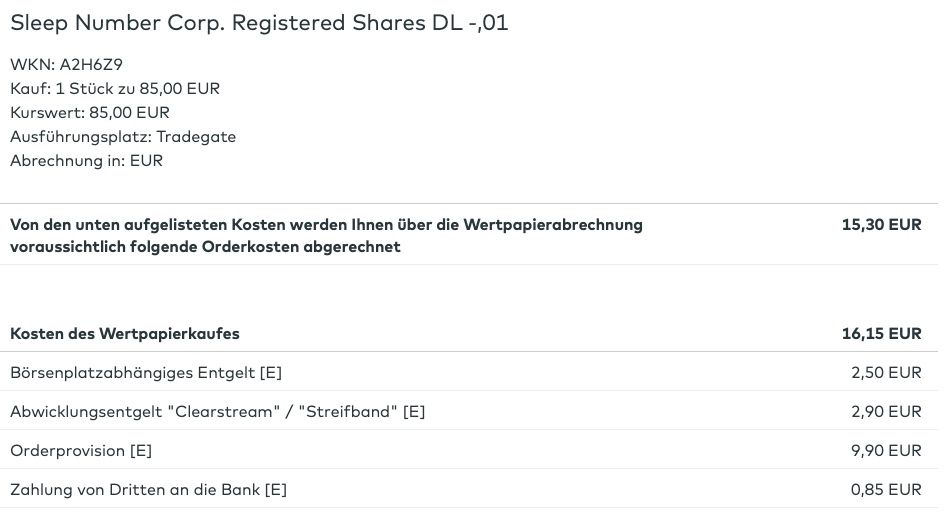Click the Abrechnung in EUR line
Screen dimensions: 950x518
(86, 161)
